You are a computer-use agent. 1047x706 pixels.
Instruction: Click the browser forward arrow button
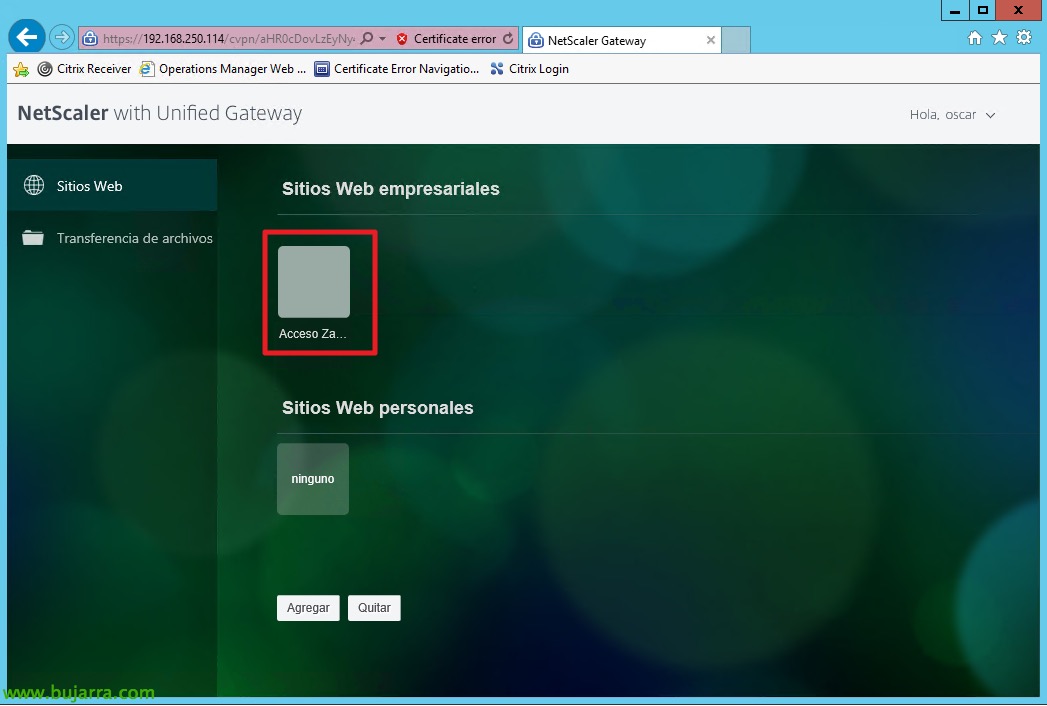[x=61, y=37]
